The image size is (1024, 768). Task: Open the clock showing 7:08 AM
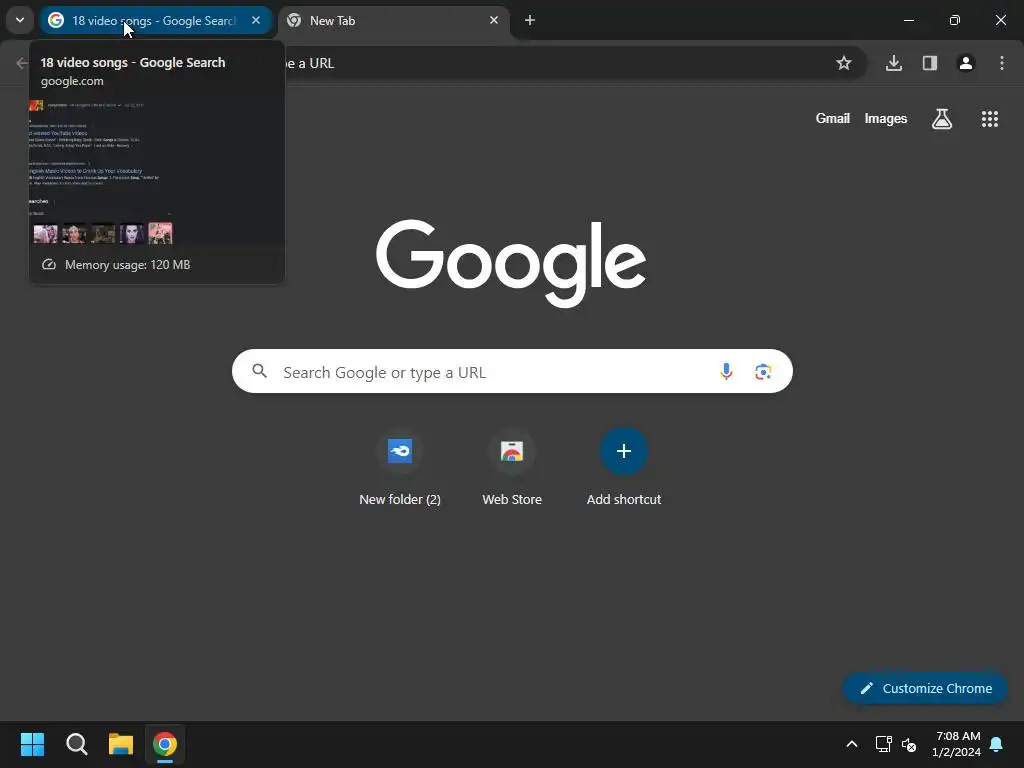(x=956, y=744)
